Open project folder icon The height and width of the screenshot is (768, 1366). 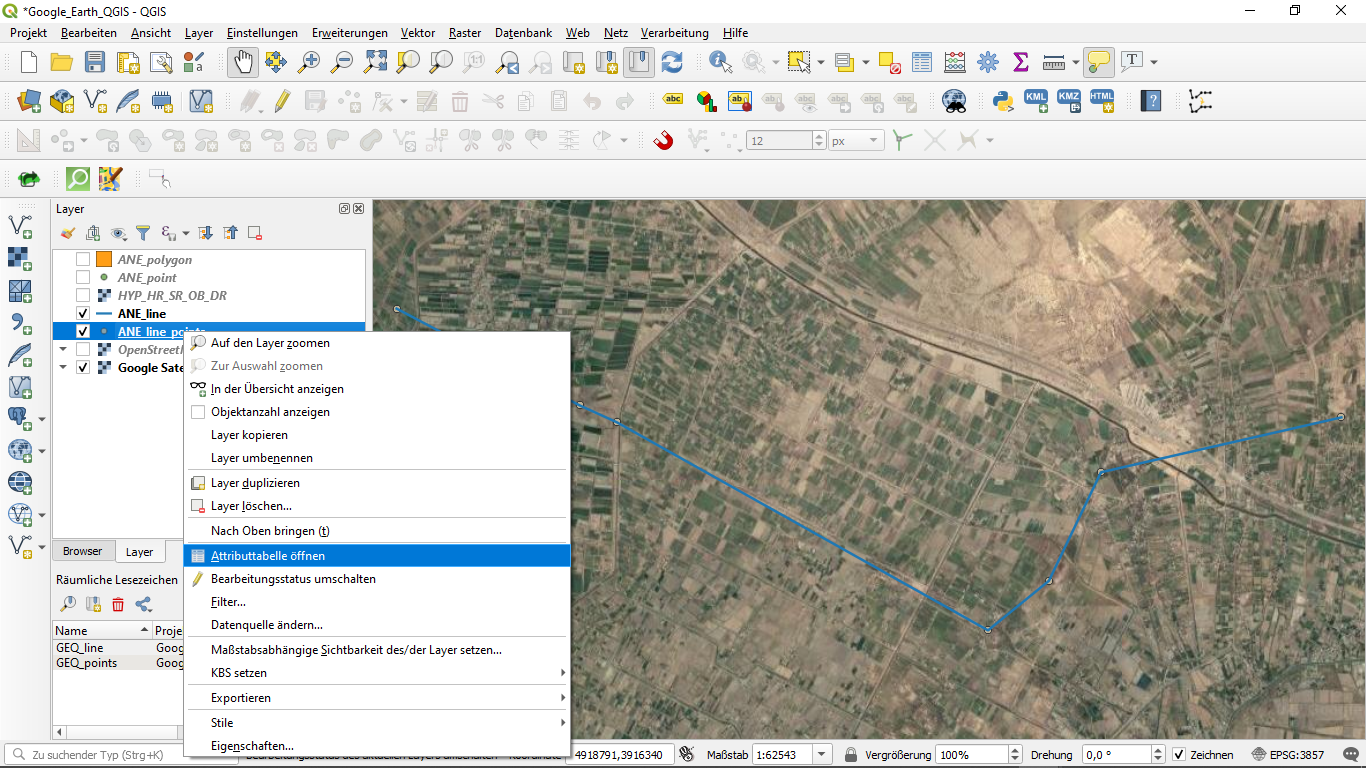(x=62, y=62)
